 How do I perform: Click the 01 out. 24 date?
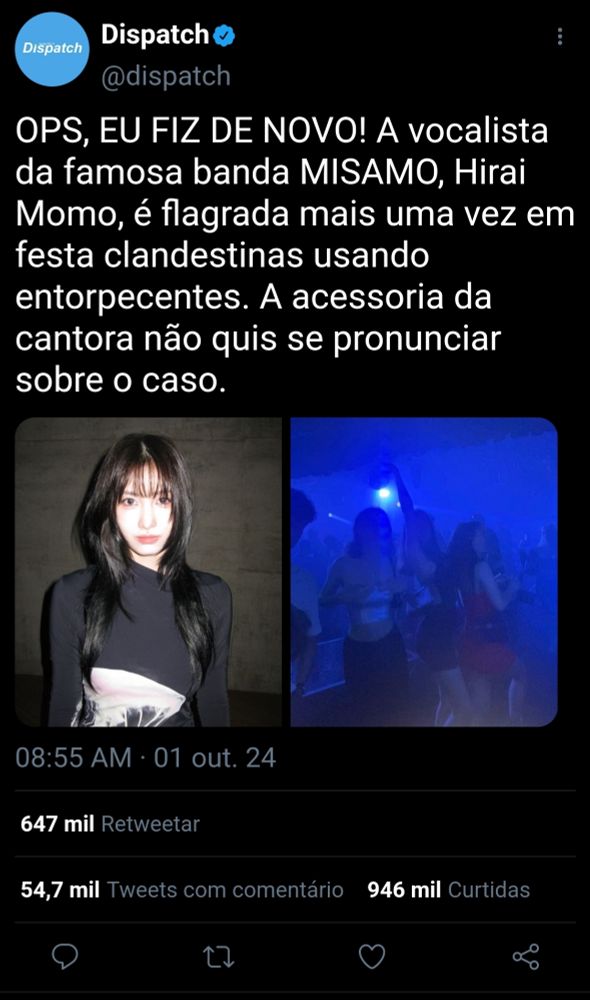pyautogui.click(x=215, y=758)
